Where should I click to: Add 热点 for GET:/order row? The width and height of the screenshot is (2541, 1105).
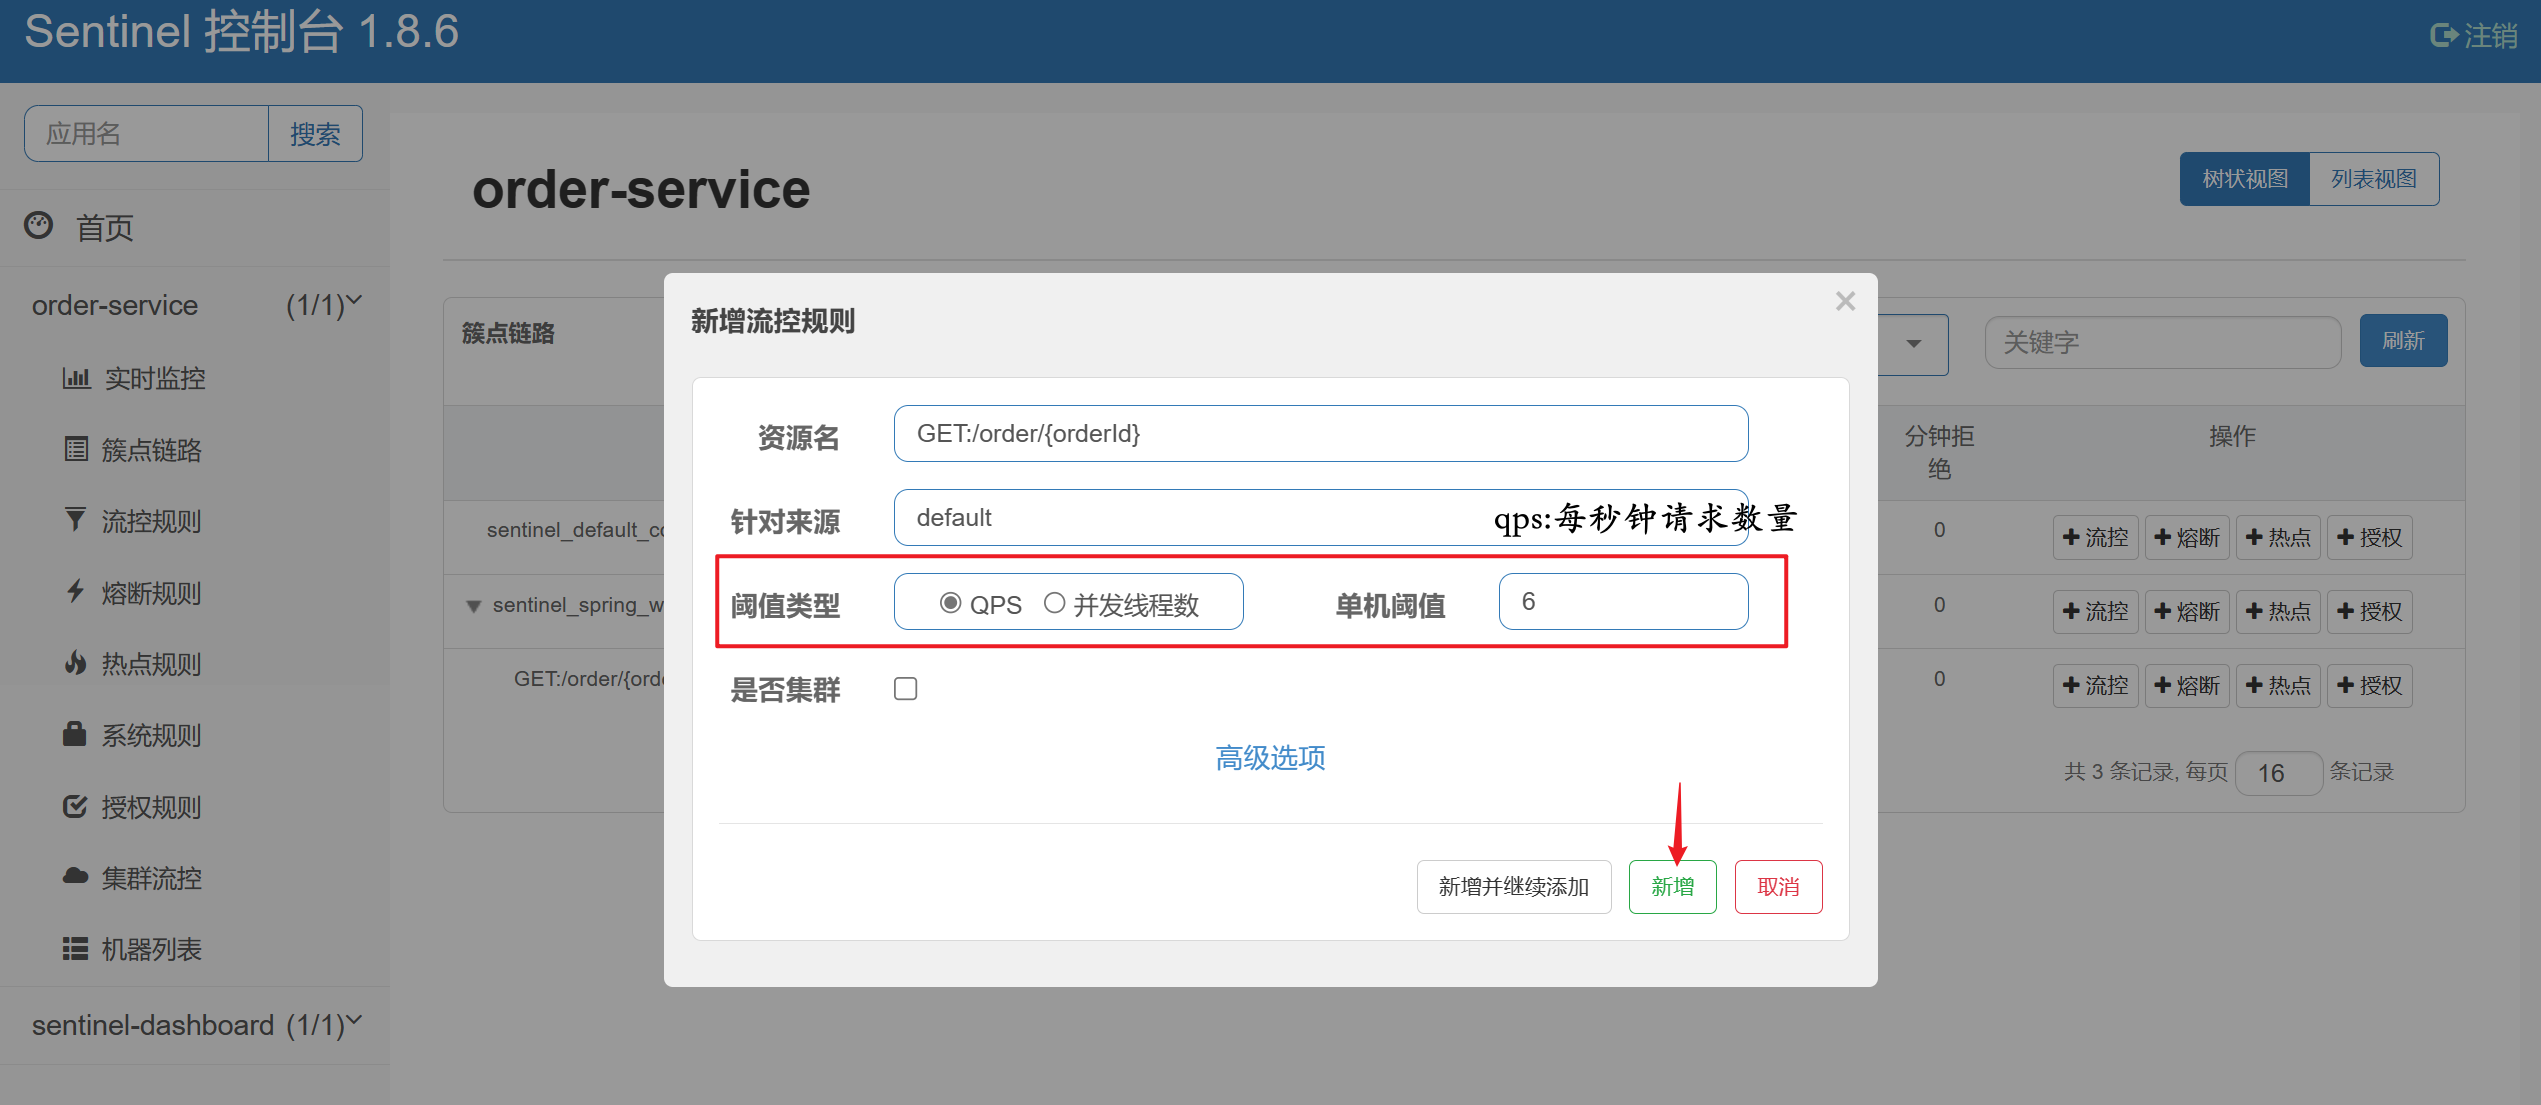pos(2278,686)
